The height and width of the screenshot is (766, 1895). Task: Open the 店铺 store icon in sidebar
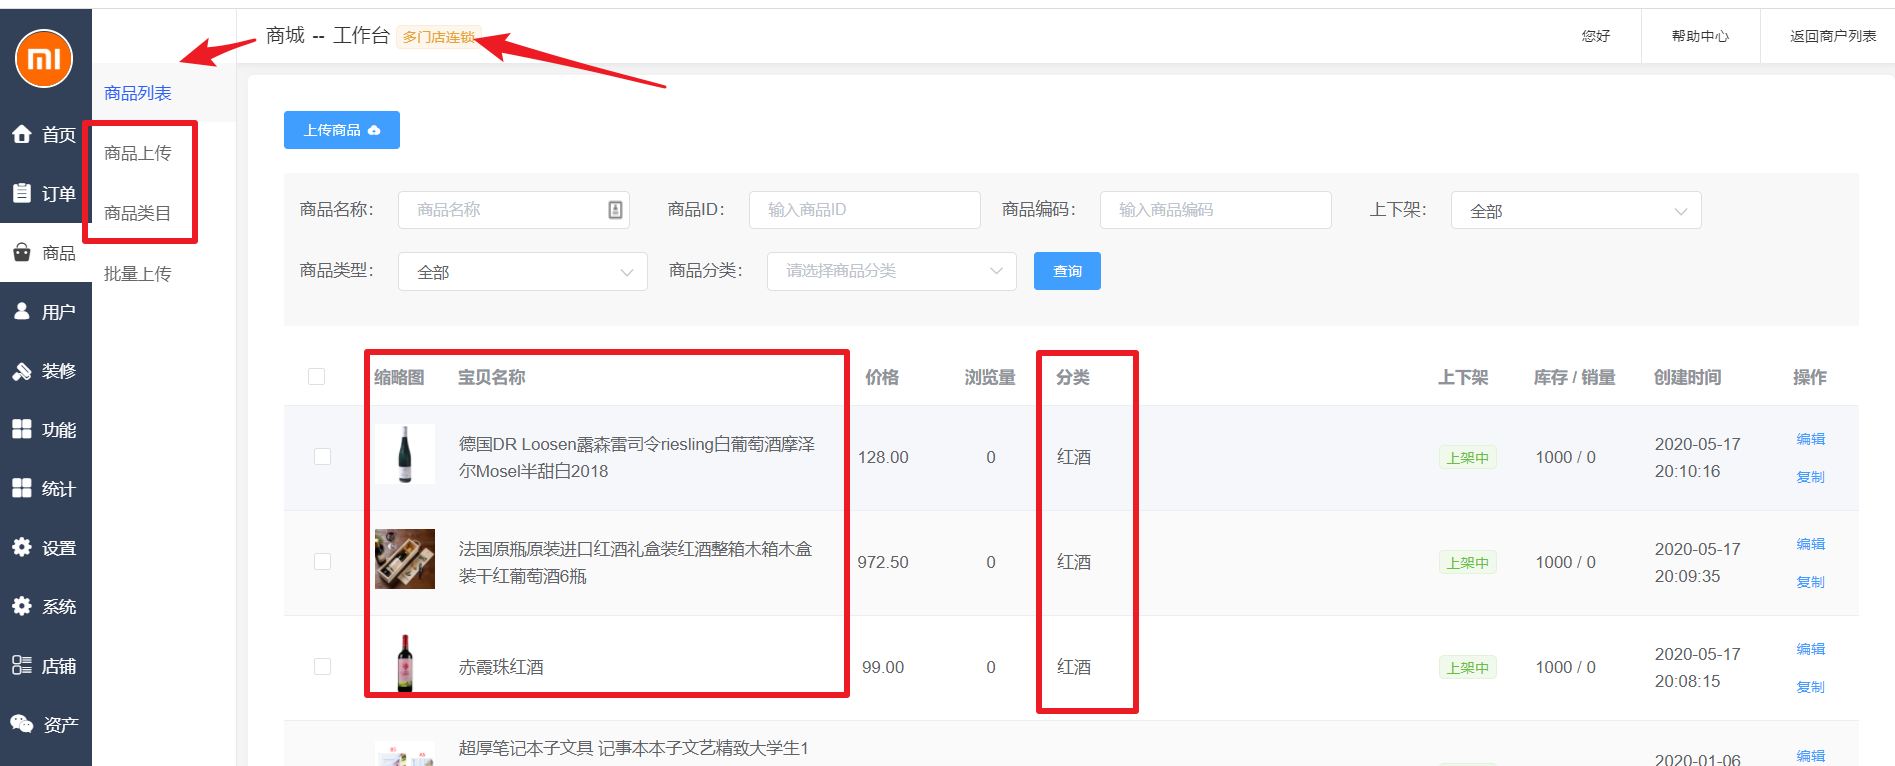tap(22, 665)
